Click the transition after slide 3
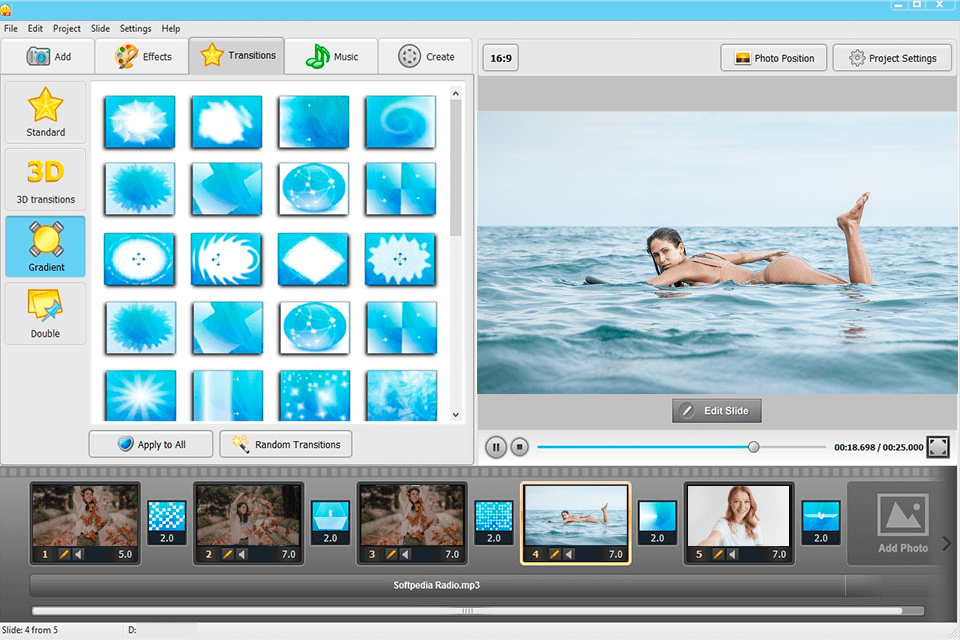The image size is (960, 640). point(493,522)
